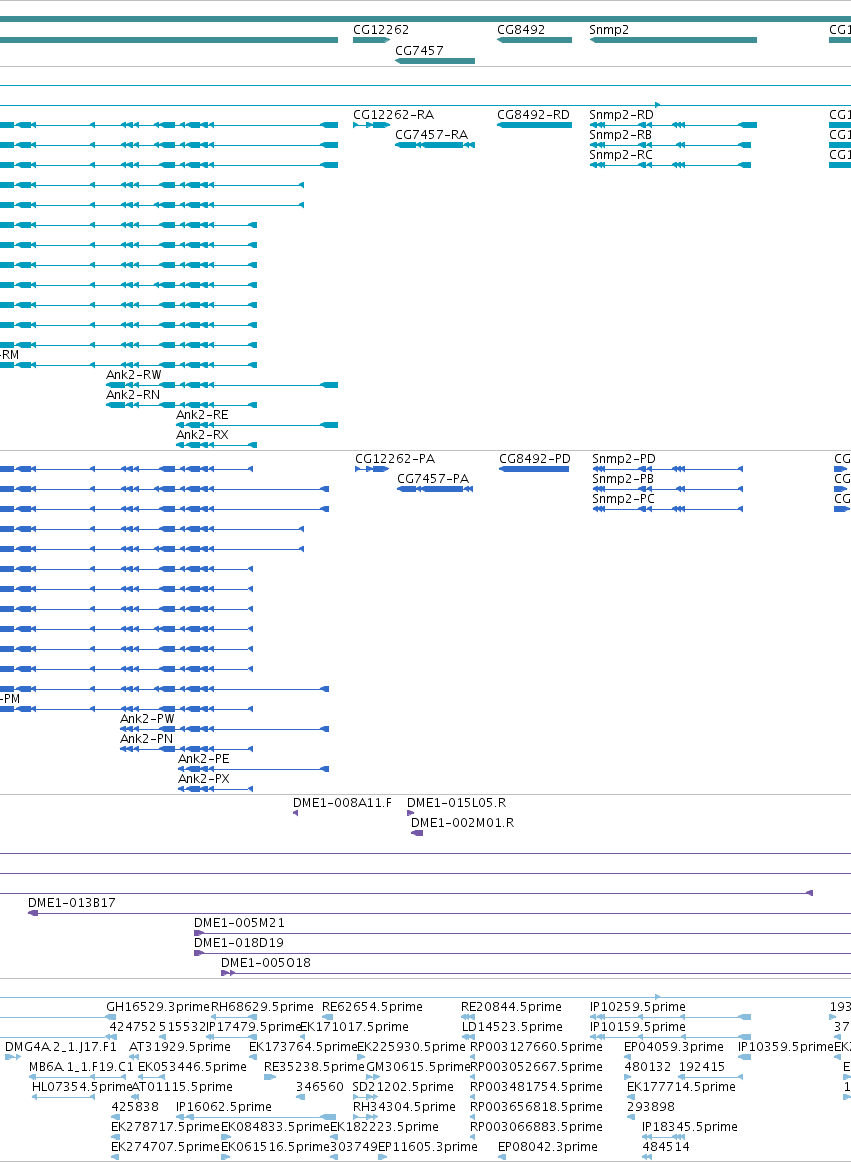Click BAC clone DME1-013B17
The height and width of the screenshot is (1162, 851).
point(72,903)
